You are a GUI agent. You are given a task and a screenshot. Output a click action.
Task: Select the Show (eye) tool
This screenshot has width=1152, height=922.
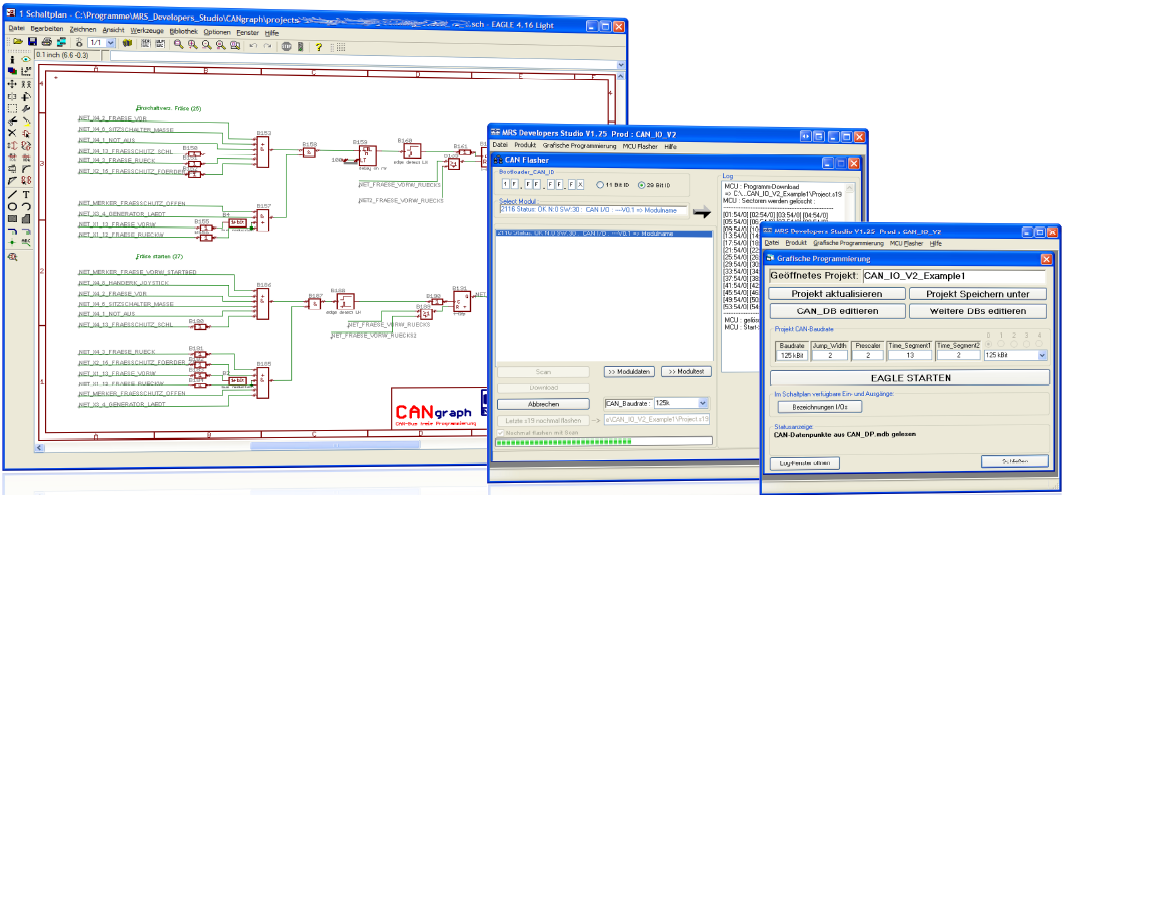[x=26, y=59]
